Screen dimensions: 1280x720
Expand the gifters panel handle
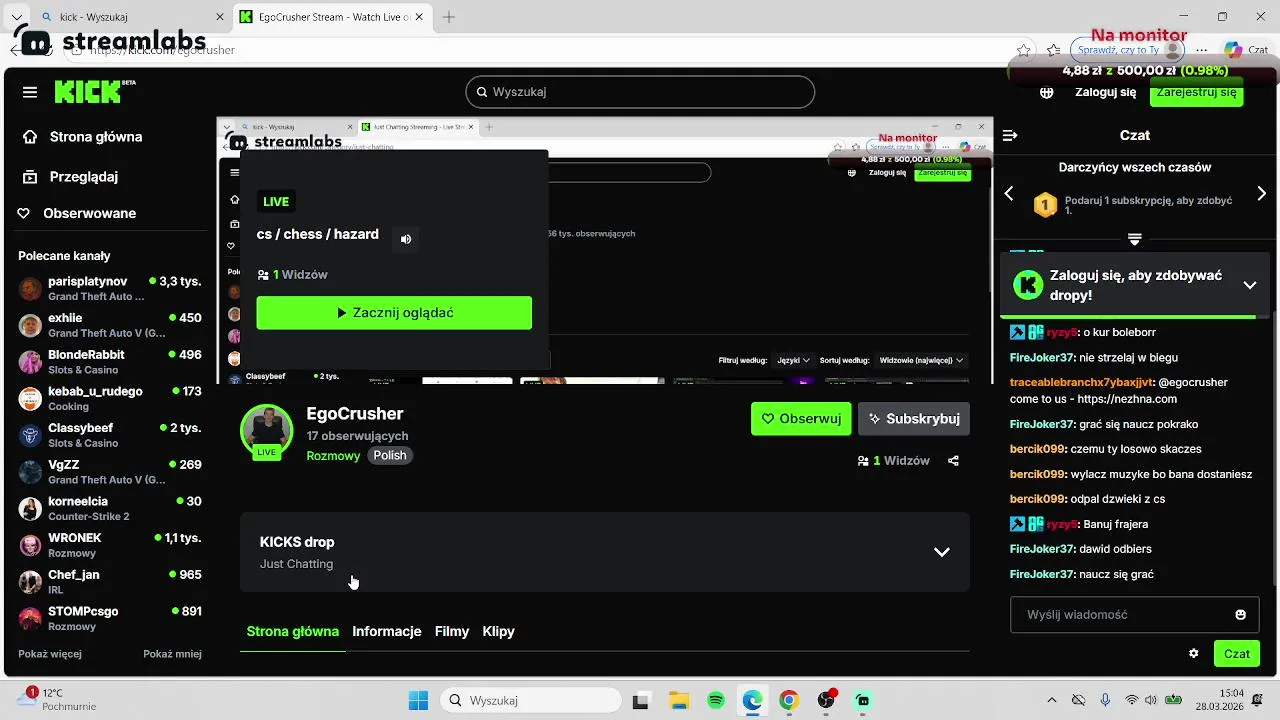1134,239
